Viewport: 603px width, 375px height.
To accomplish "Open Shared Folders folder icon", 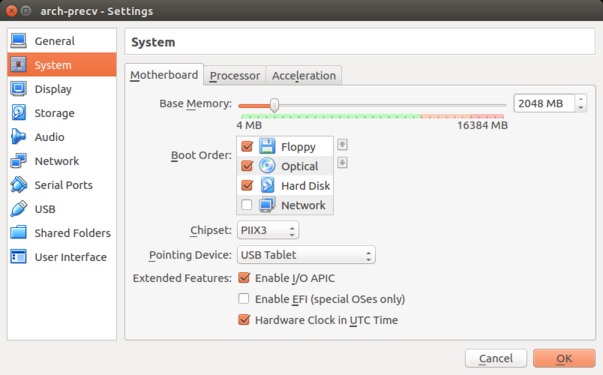I will click(18, 233).
